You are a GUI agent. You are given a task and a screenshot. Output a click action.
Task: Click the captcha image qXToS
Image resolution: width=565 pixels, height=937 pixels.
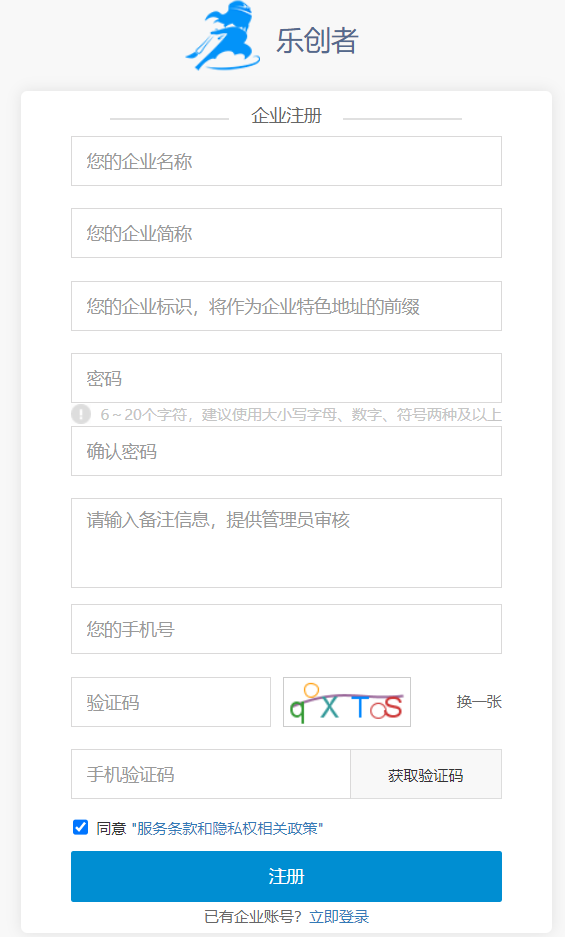[x=347, y=702]
